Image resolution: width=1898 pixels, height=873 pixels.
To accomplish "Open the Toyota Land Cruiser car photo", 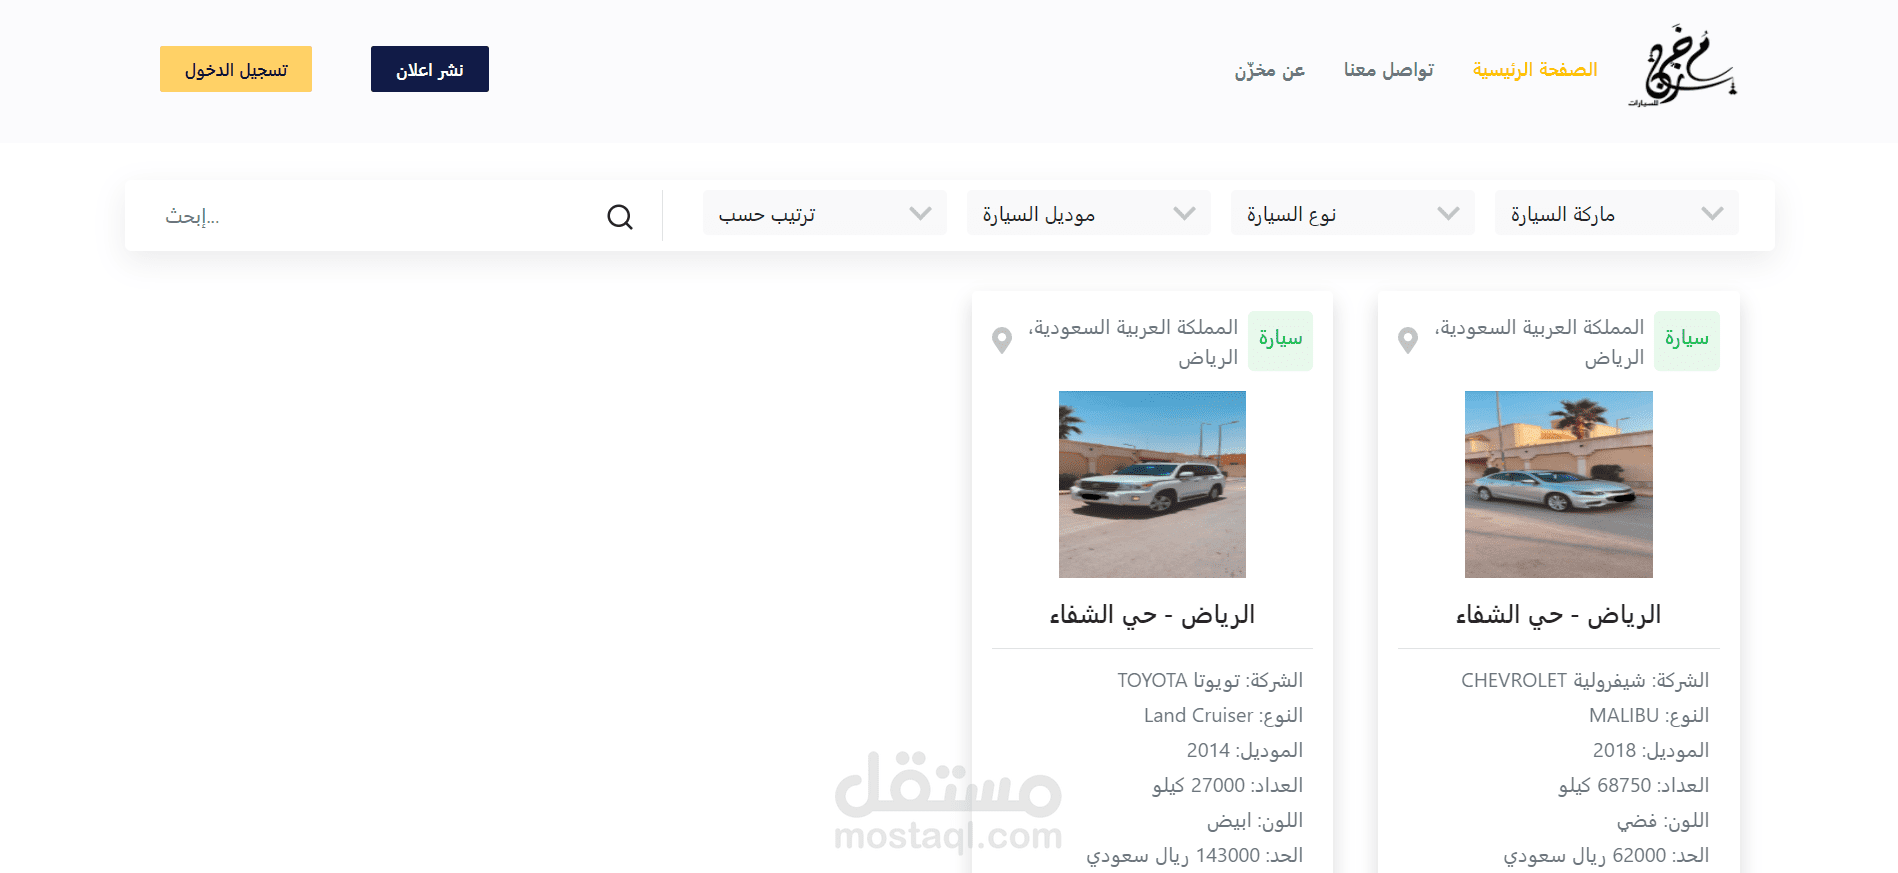I will click(x=1152, y=484).
